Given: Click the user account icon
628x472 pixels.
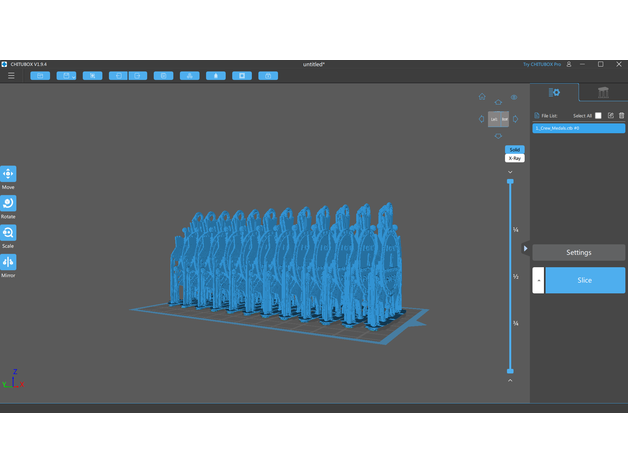Looking at the screenshot, I should (569, 64).
